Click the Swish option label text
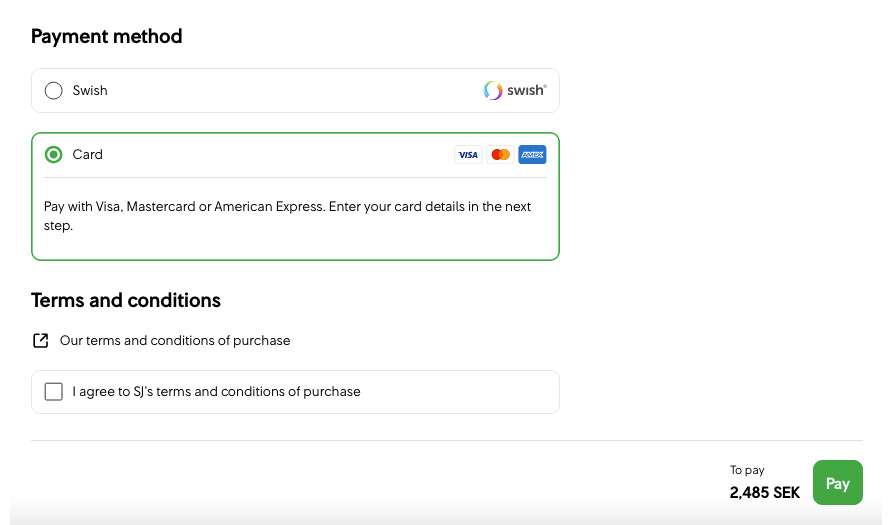The width and height of the screenshot is (891, 525). (90, 91)
